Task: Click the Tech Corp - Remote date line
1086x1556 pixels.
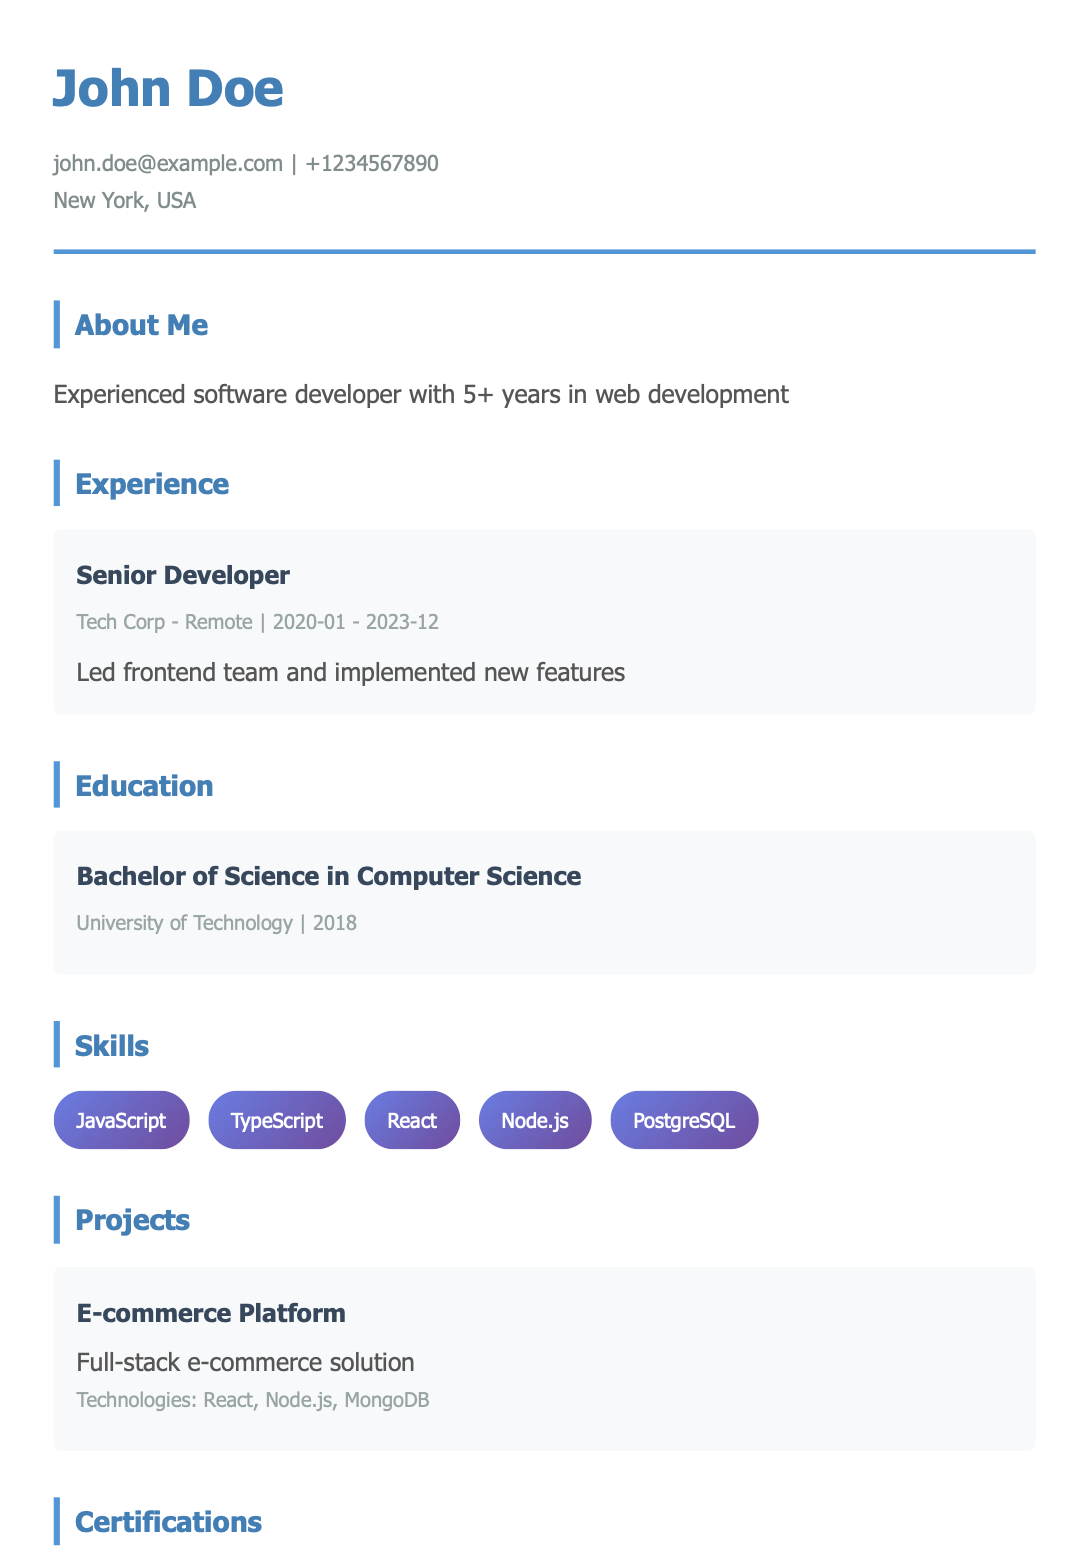Action: (257, 622)
